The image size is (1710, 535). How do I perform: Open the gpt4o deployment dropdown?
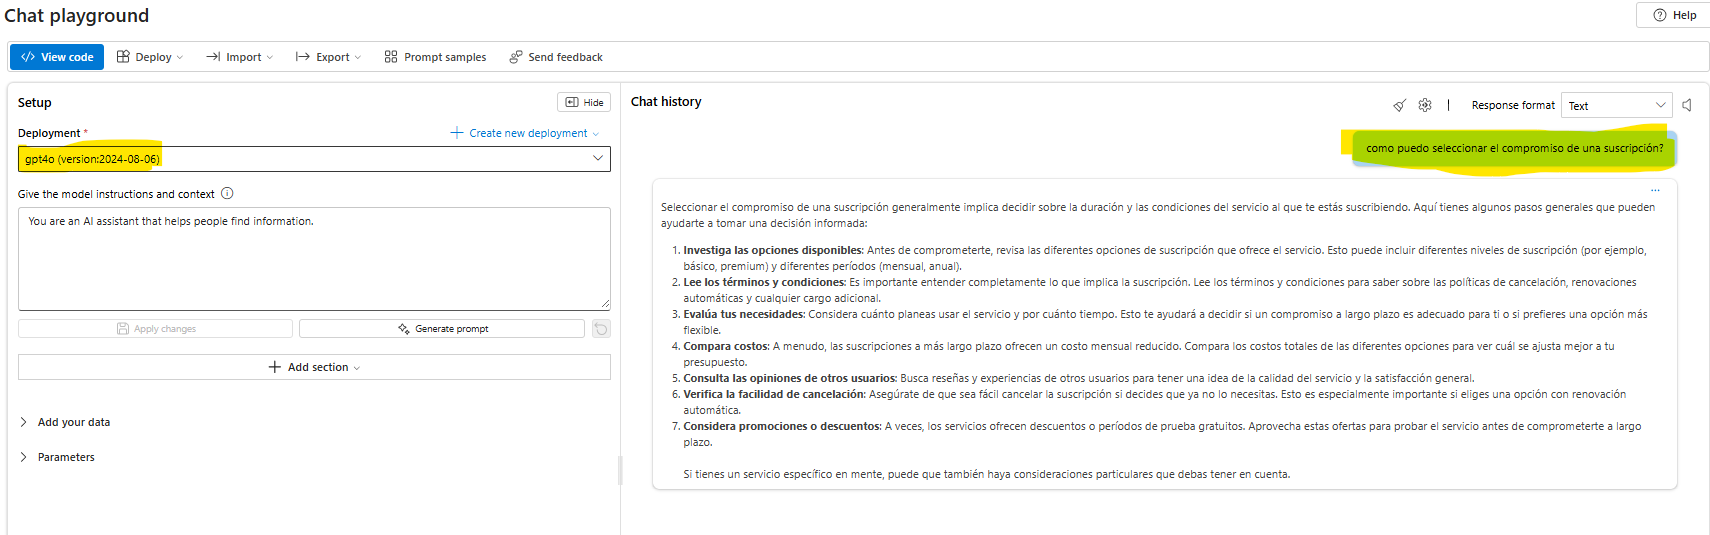click(314, 159)
